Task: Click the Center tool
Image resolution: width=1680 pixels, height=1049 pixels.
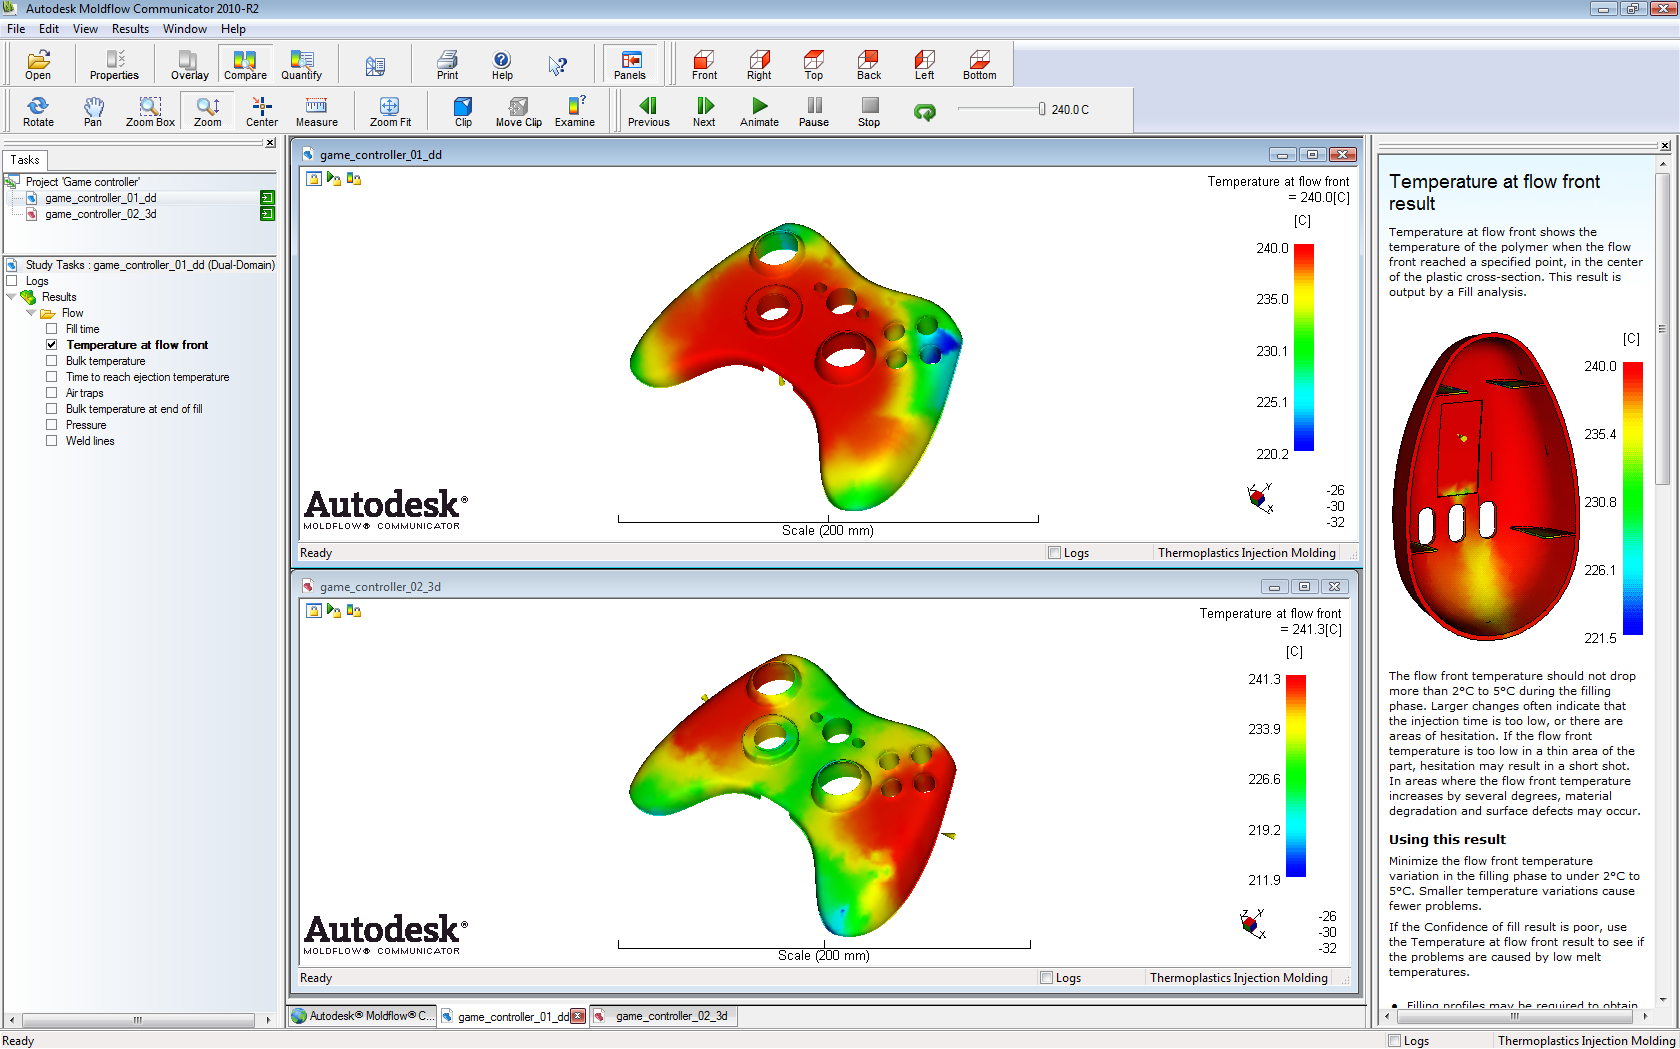Action: [x=262, y=111]
